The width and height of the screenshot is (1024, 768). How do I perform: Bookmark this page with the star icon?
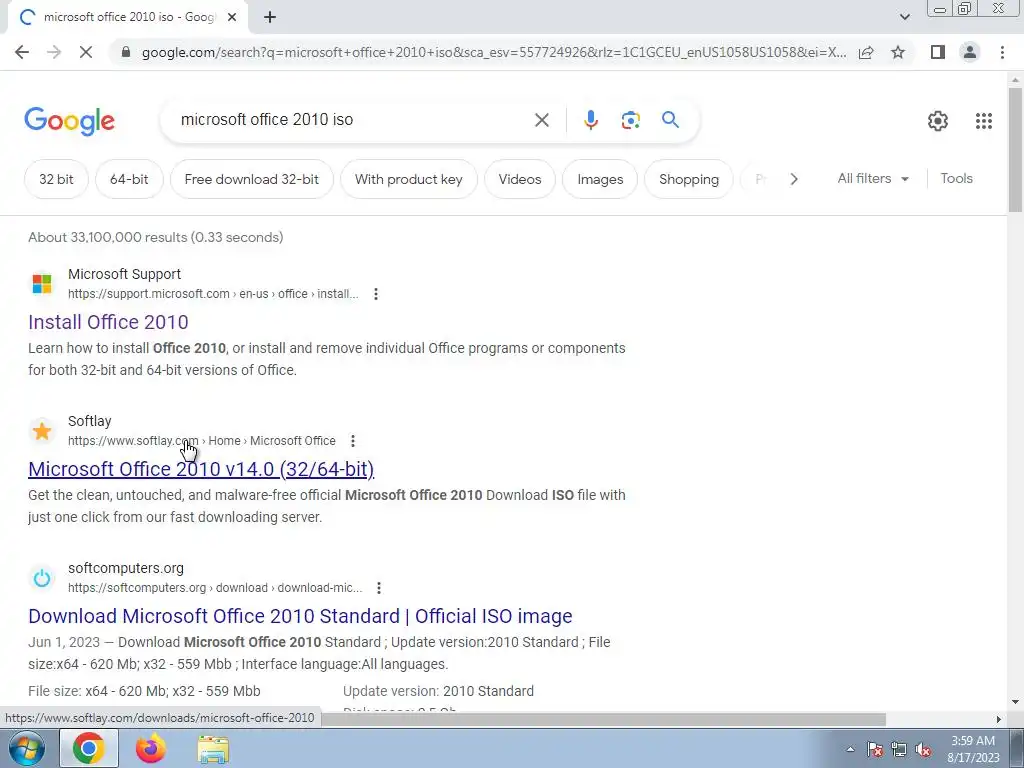click(x=898, y=52)
